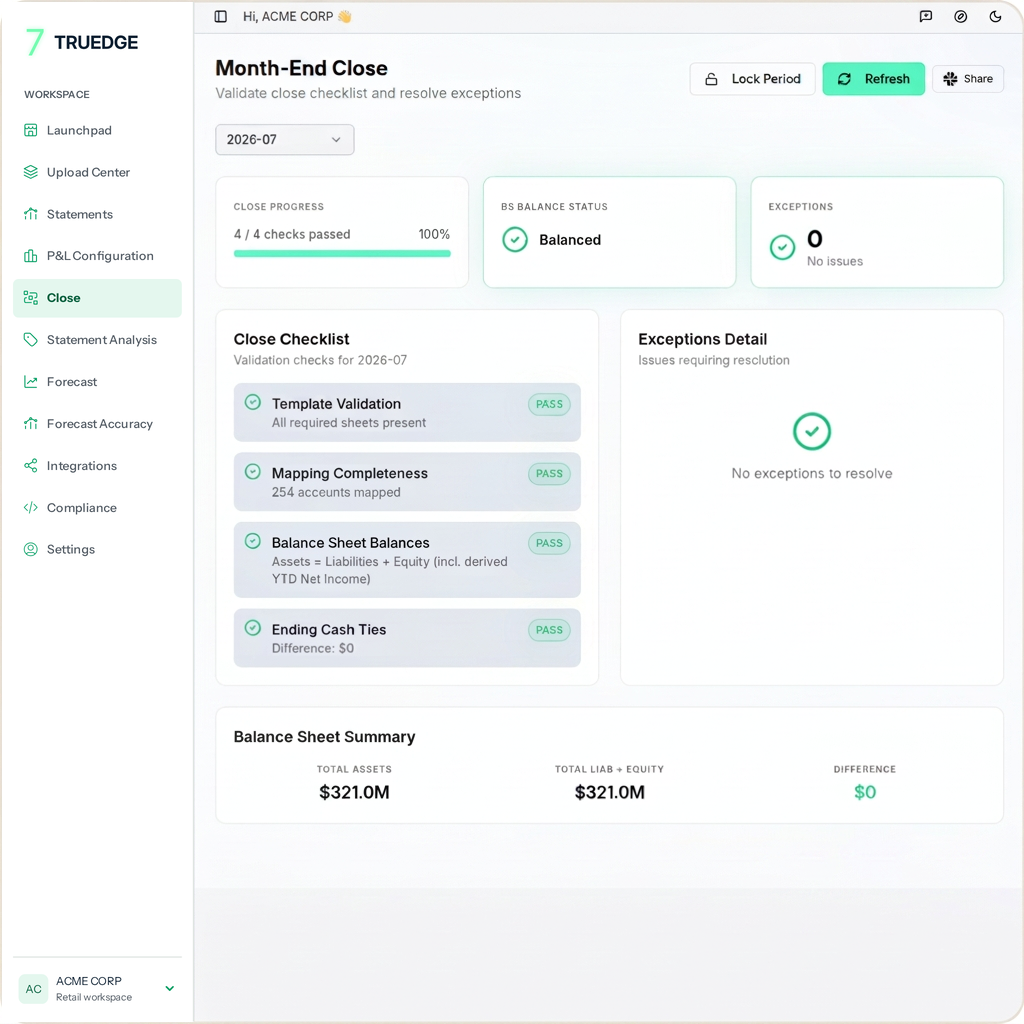Viewport: 1024px width, 1024px height.
Task: Click the 100% progress value
Action: tap(434, 234)
